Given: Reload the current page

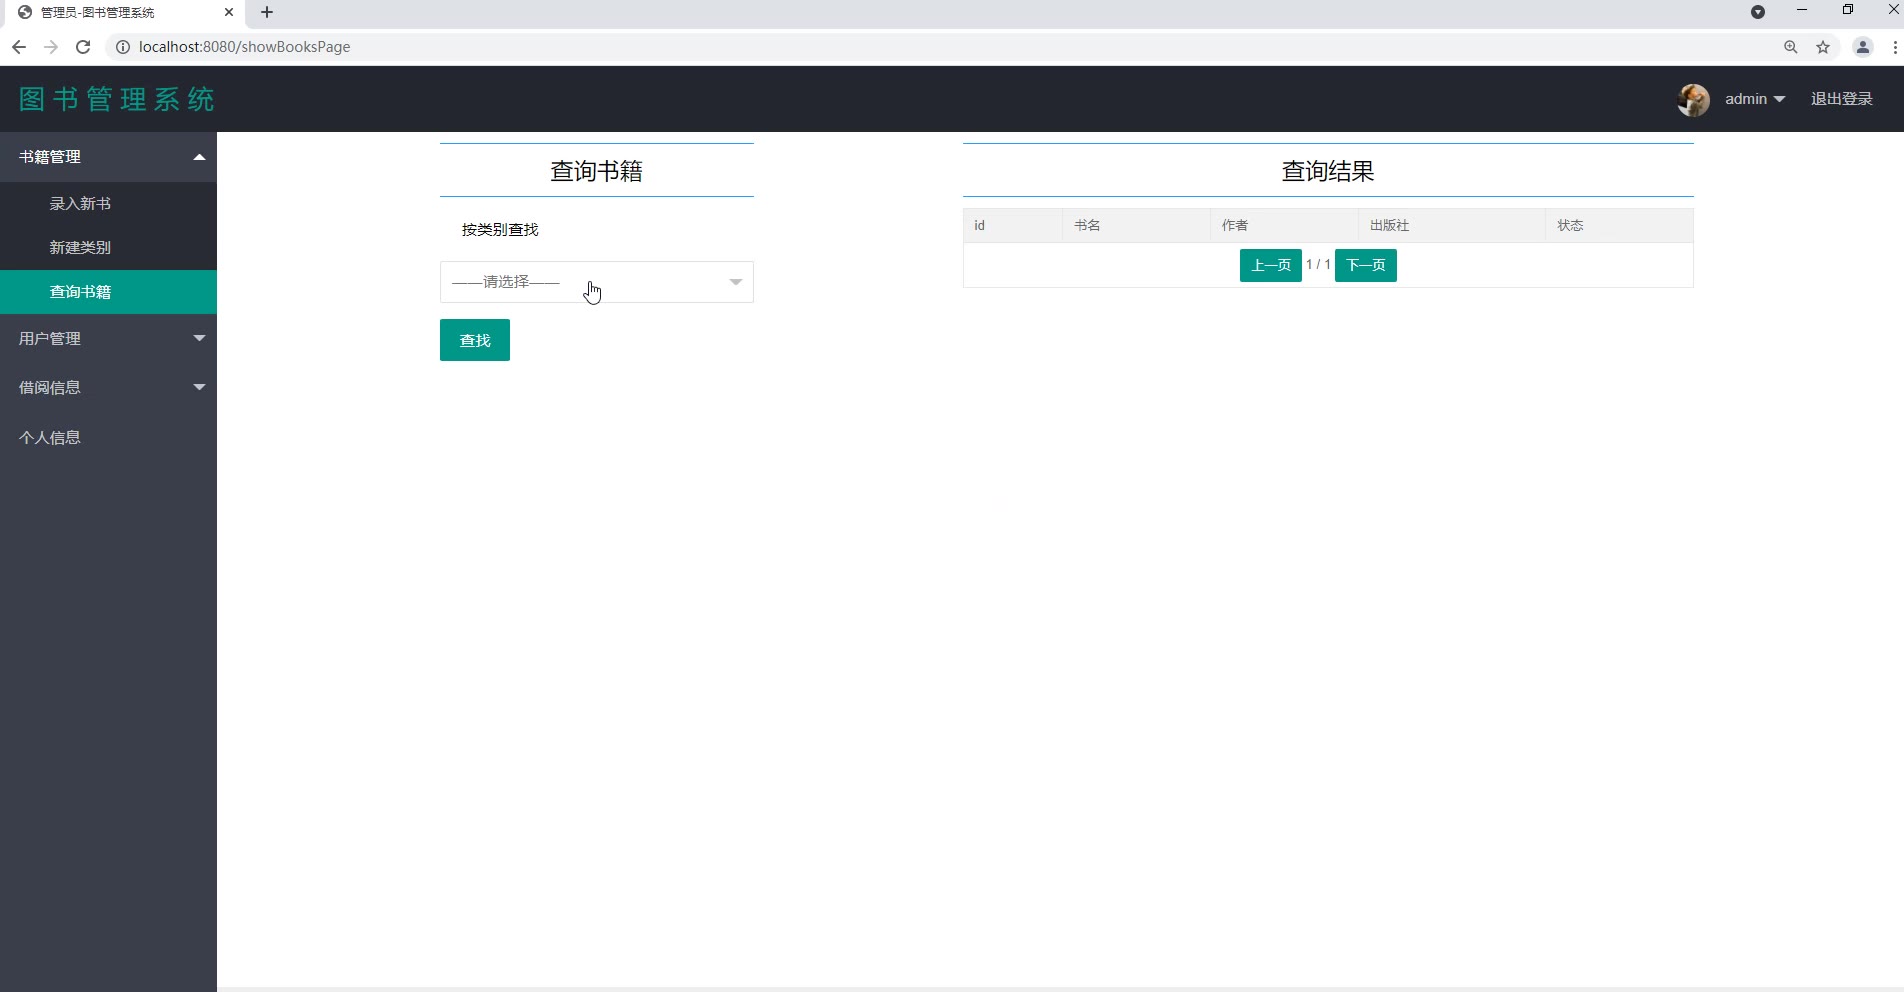Looking at the screenshot, I should point(83,47).
